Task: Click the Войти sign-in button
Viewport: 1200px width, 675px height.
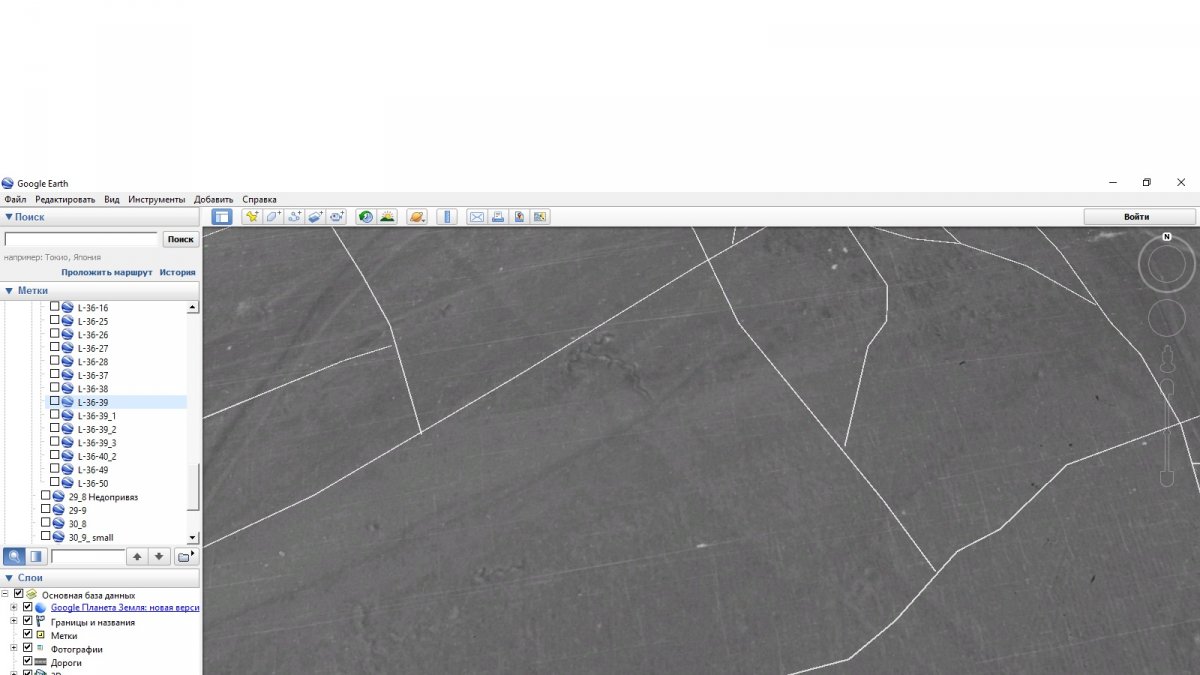Action: (x=1139, y=216)
